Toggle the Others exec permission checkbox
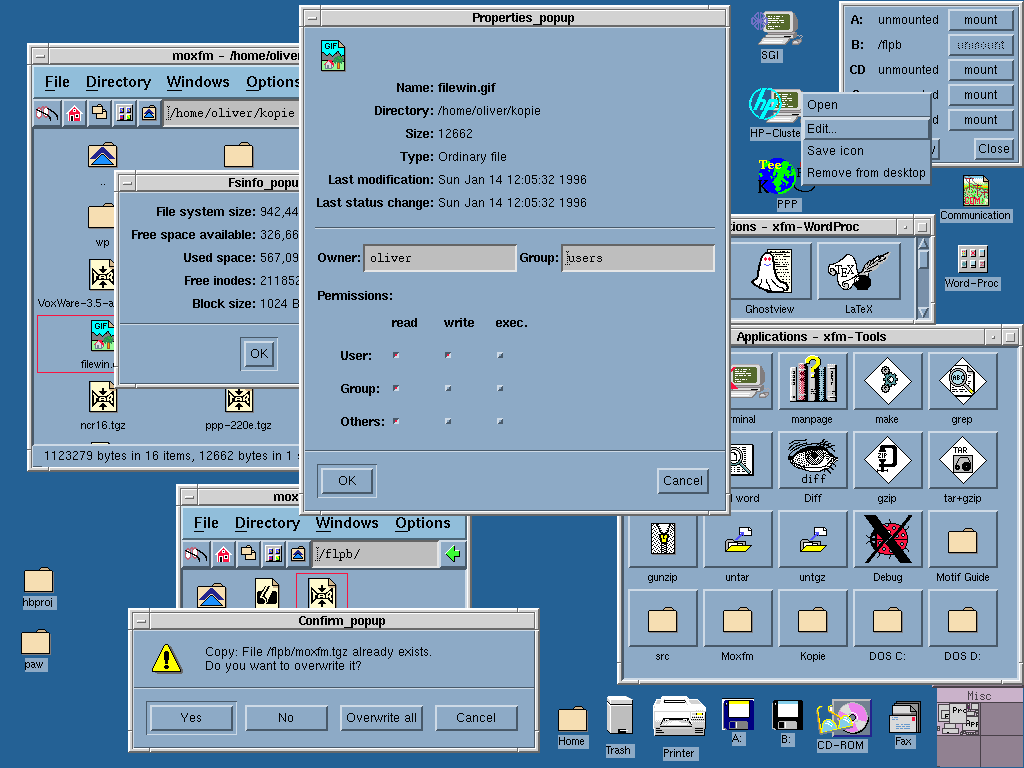This screenshot has height=768, width=1024. tap(500, 421)
